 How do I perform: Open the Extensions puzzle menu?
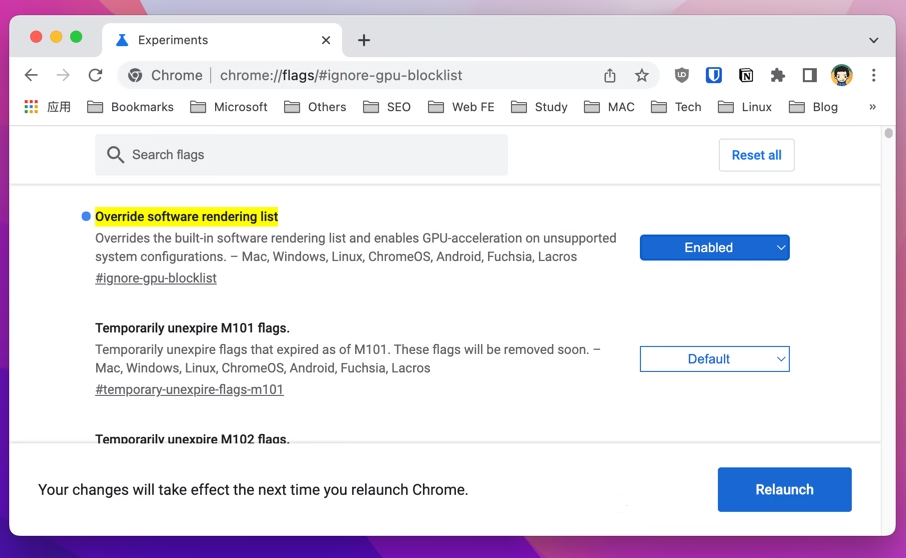point(778,75)
